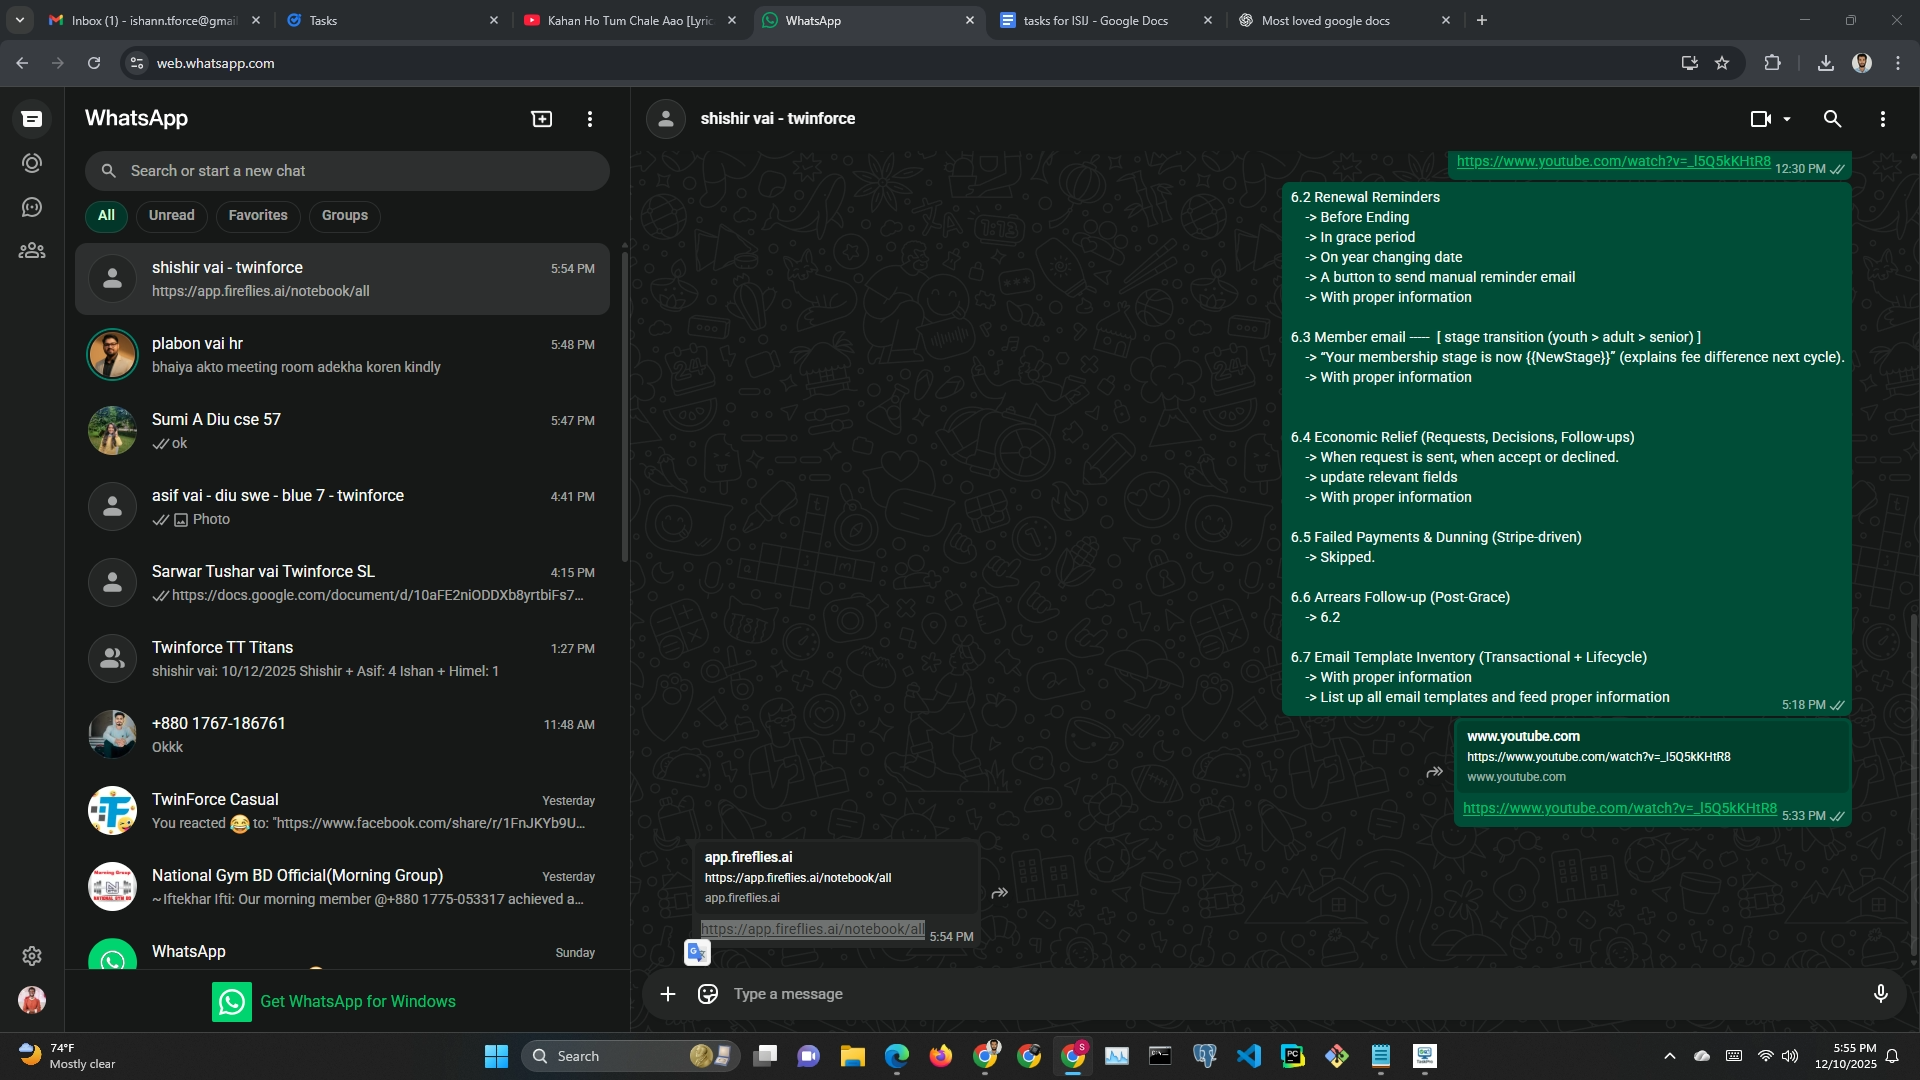Open emoji picker in message bar
The width and height of the screenshot is (1920, 1080).
708,994
